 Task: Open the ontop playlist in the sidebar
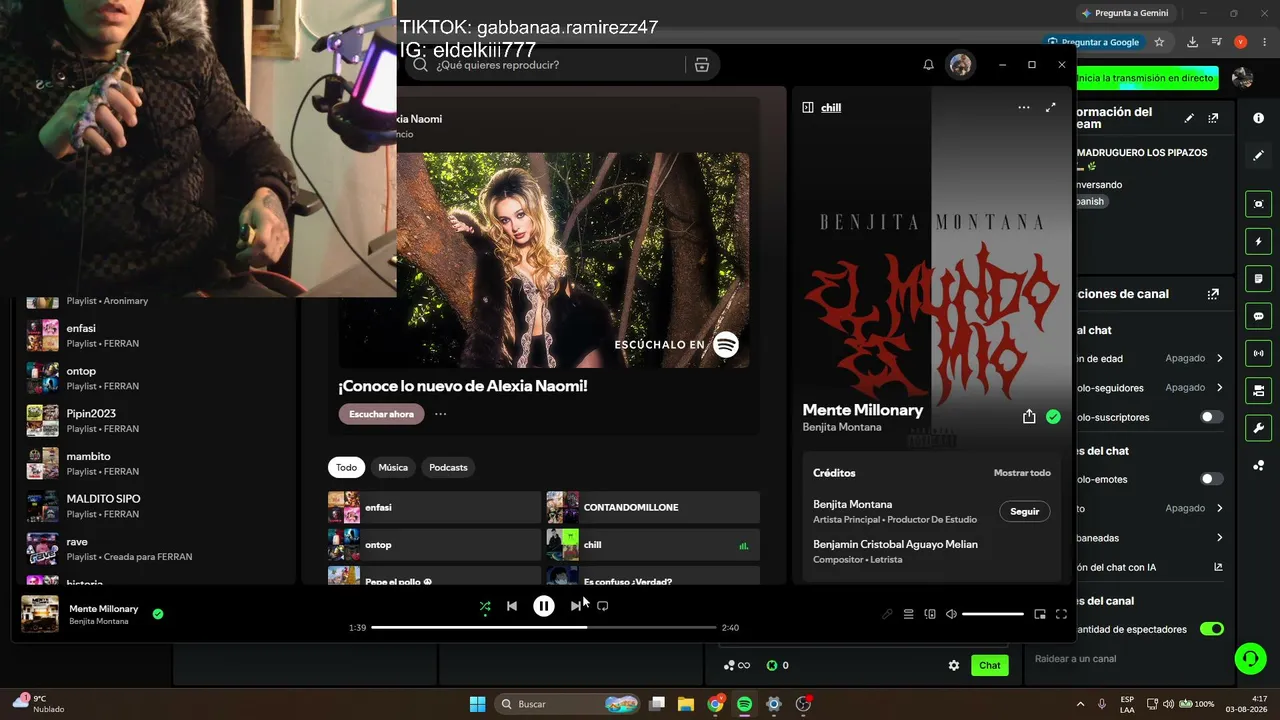(155, 378)
